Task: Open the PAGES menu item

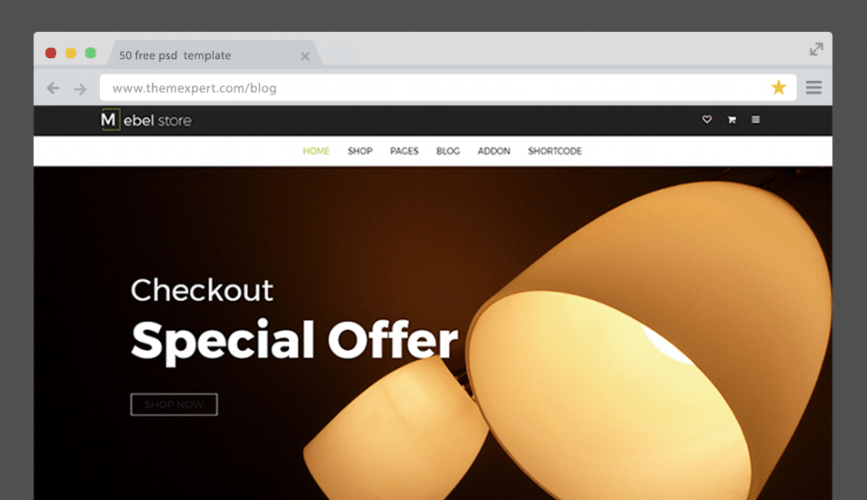Action: [x=404, y=151]
